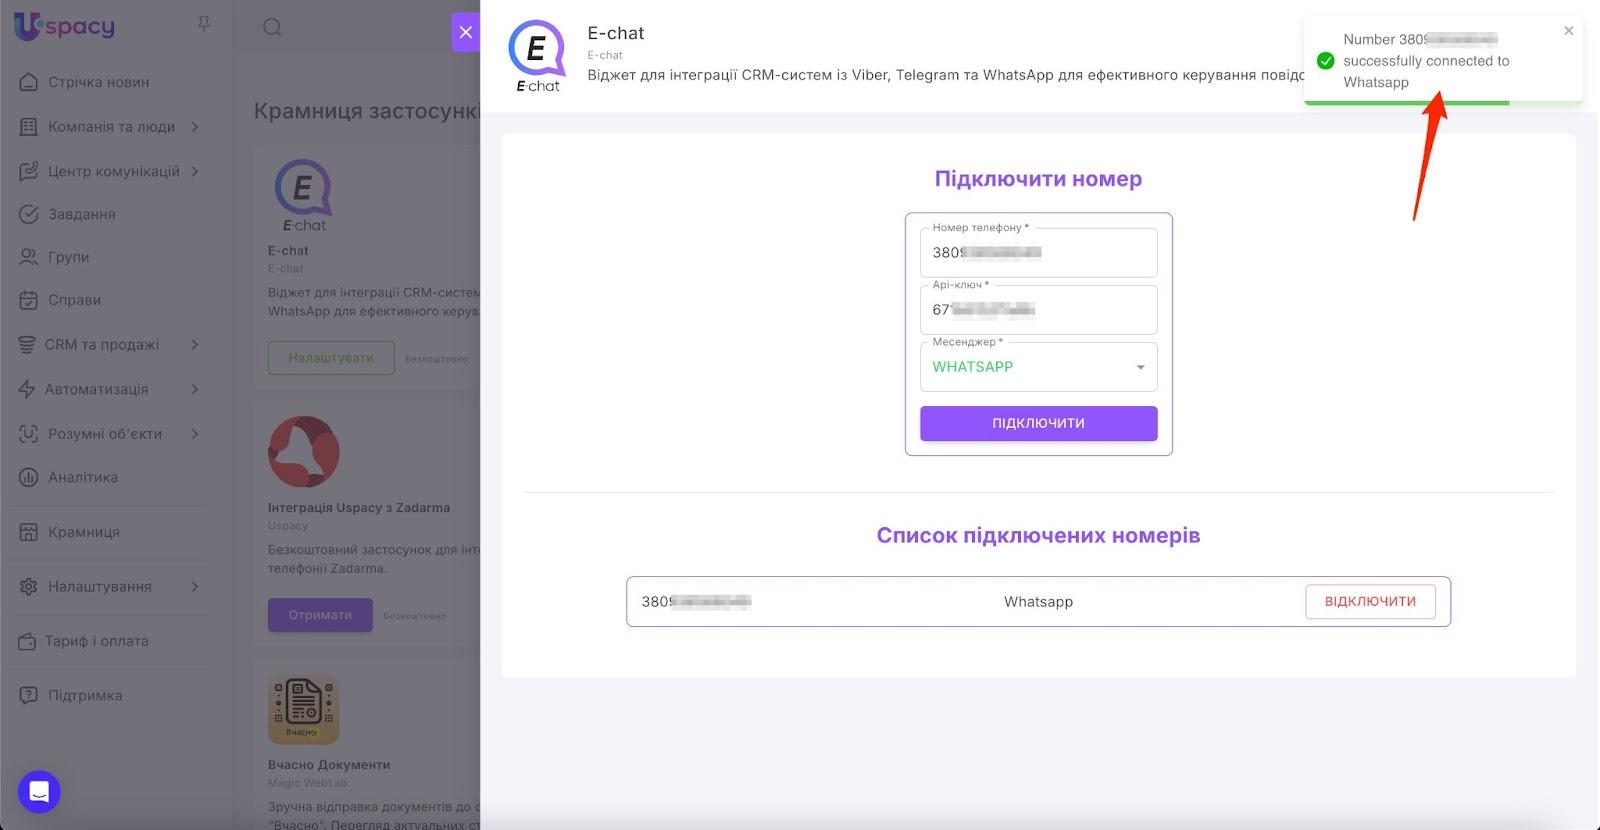Click the E-chat app card title
1600x830 pixels.
[288, 251]
